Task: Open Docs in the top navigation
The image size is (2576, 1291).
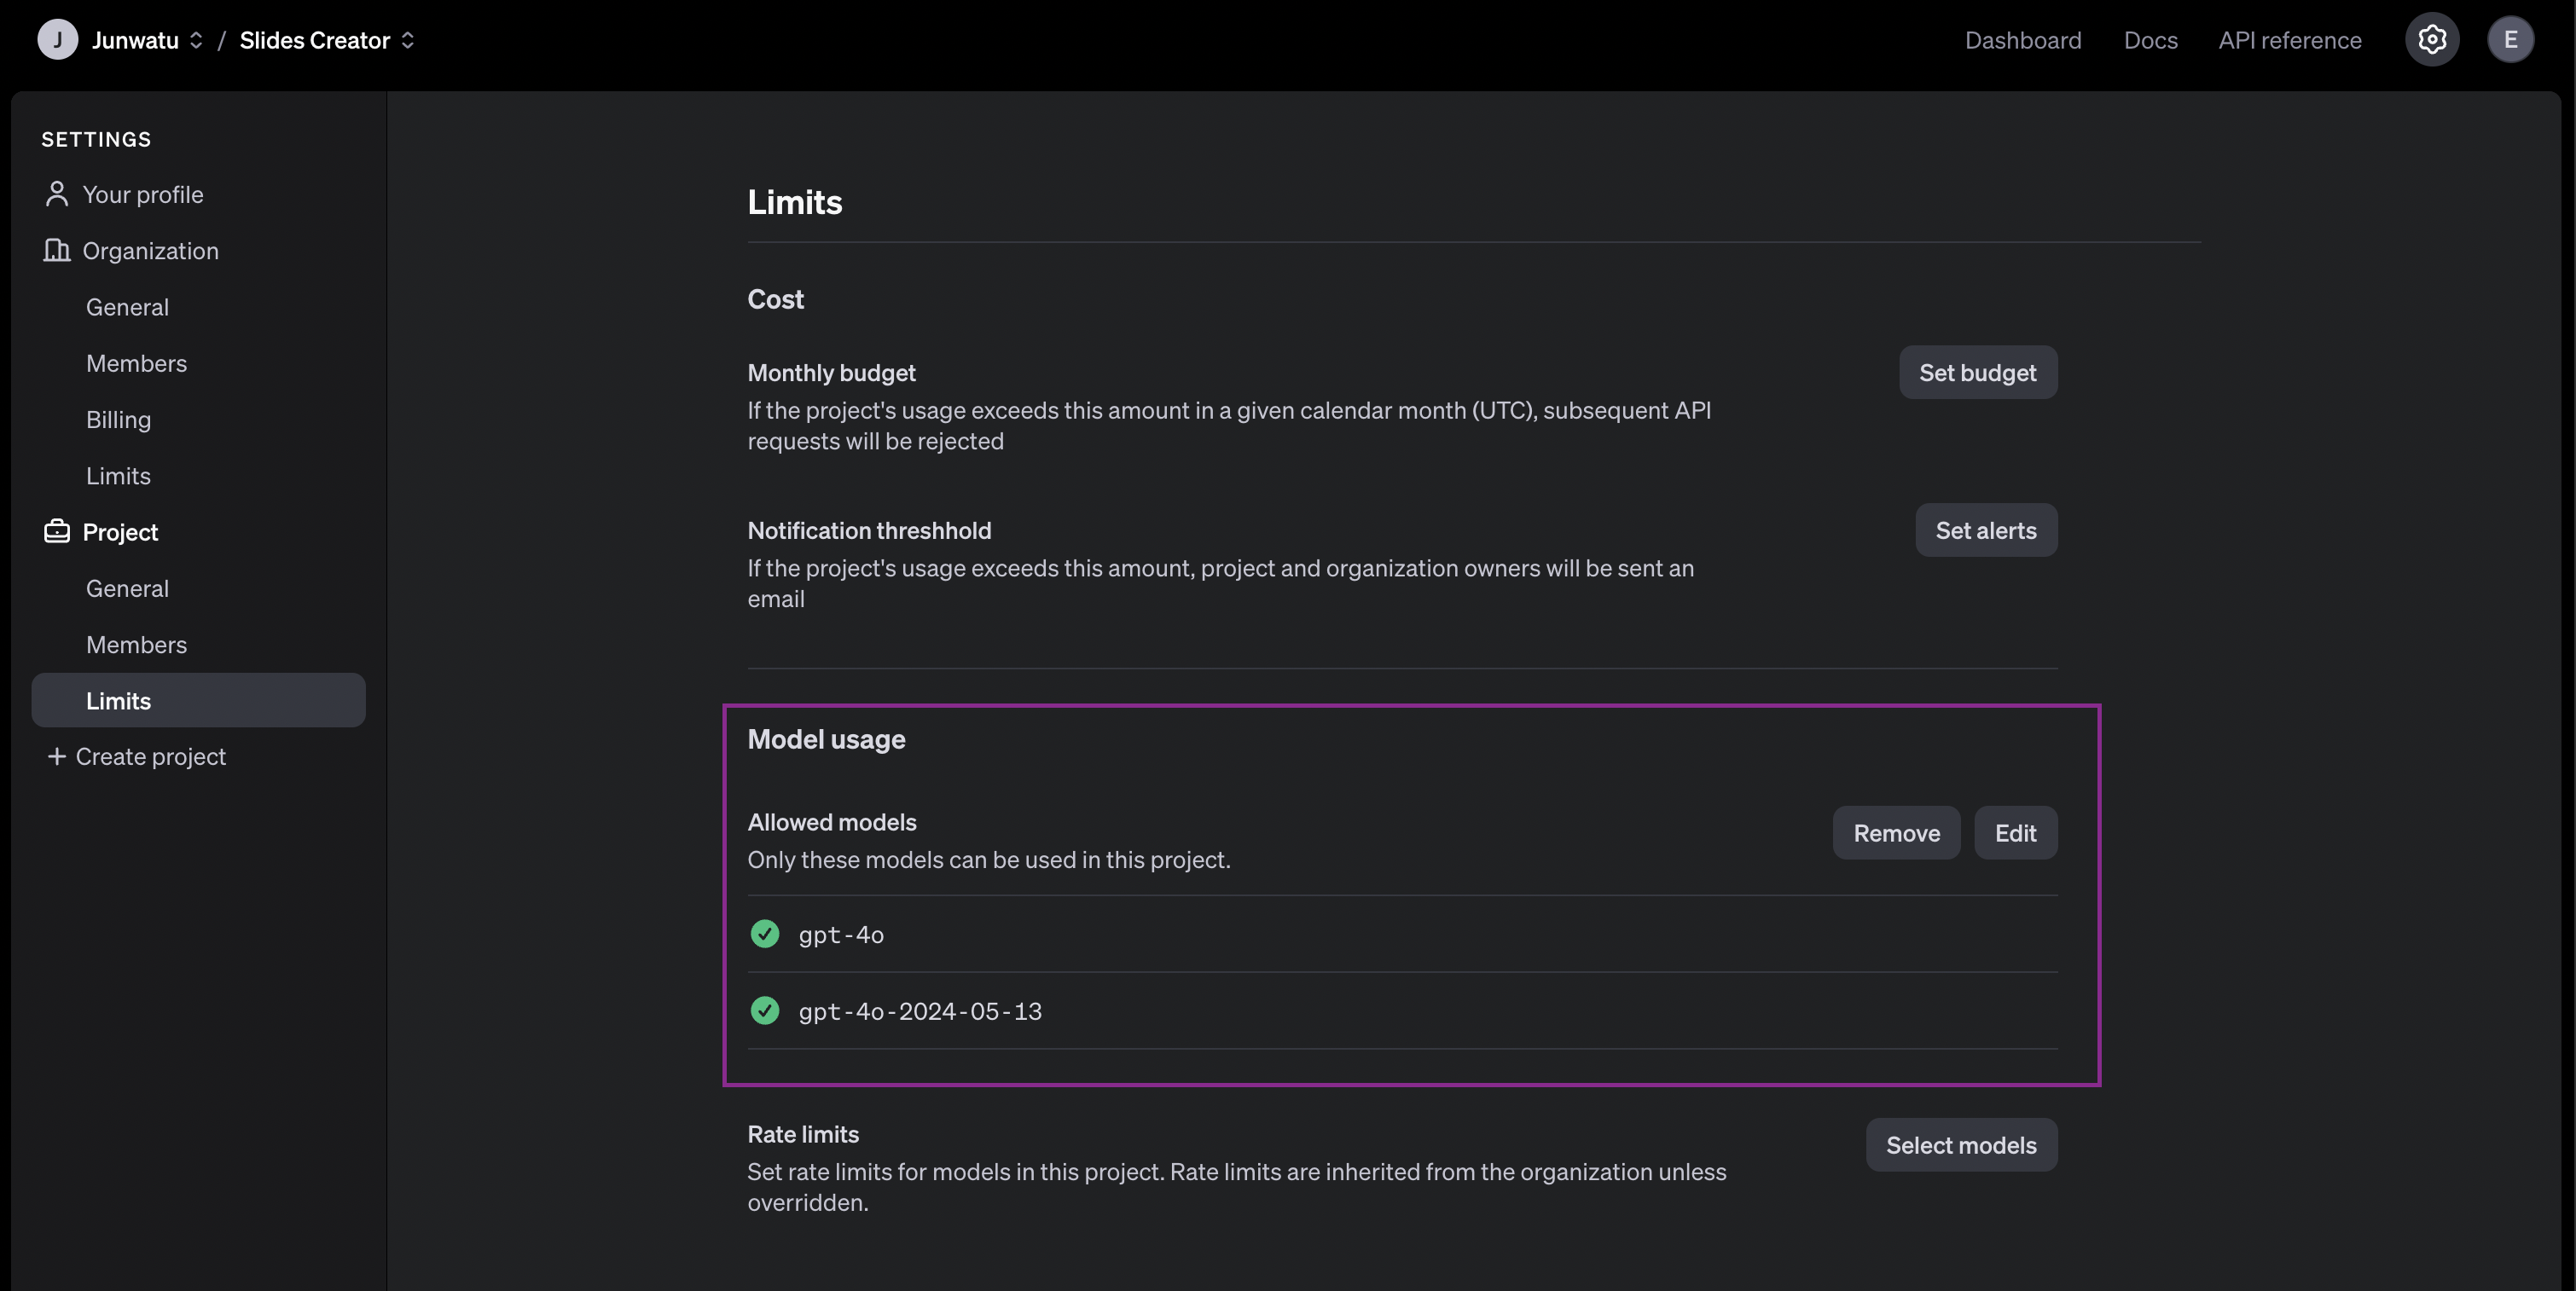Action: (x=2150, y=40)
